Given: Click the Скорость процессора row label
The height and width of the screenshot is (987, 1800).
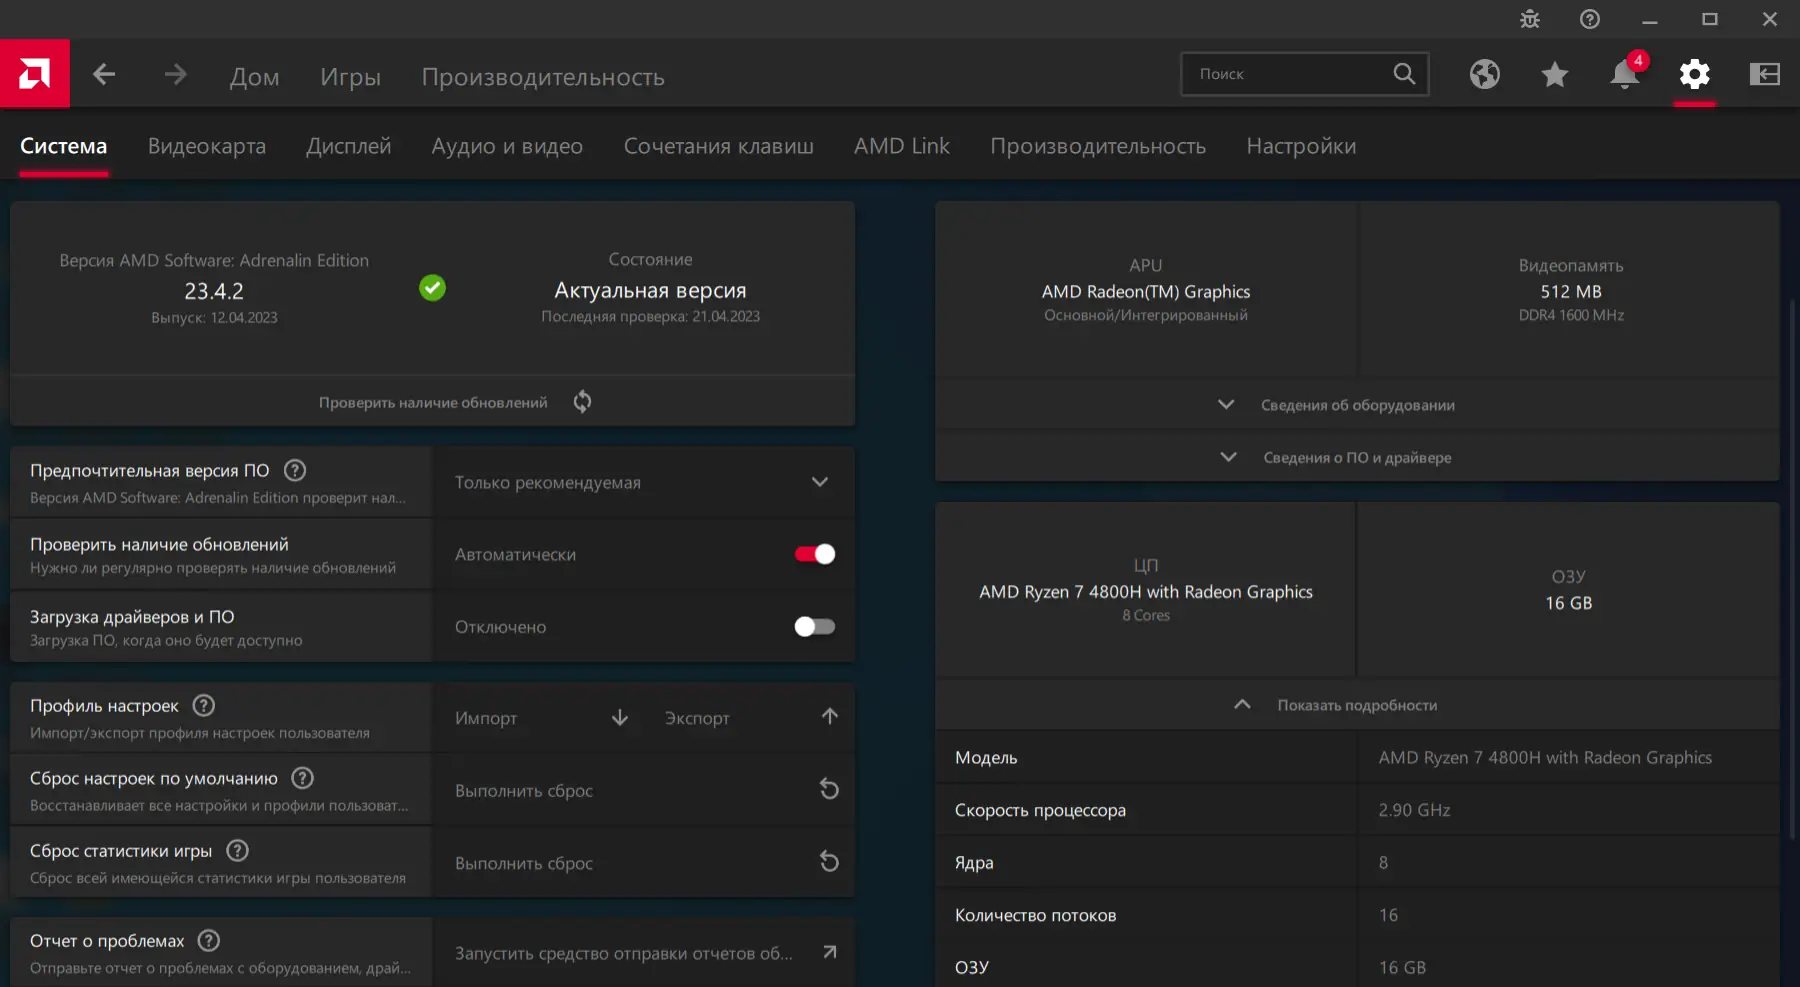Looking at the screenshot, I should (x=1040, y=810).
